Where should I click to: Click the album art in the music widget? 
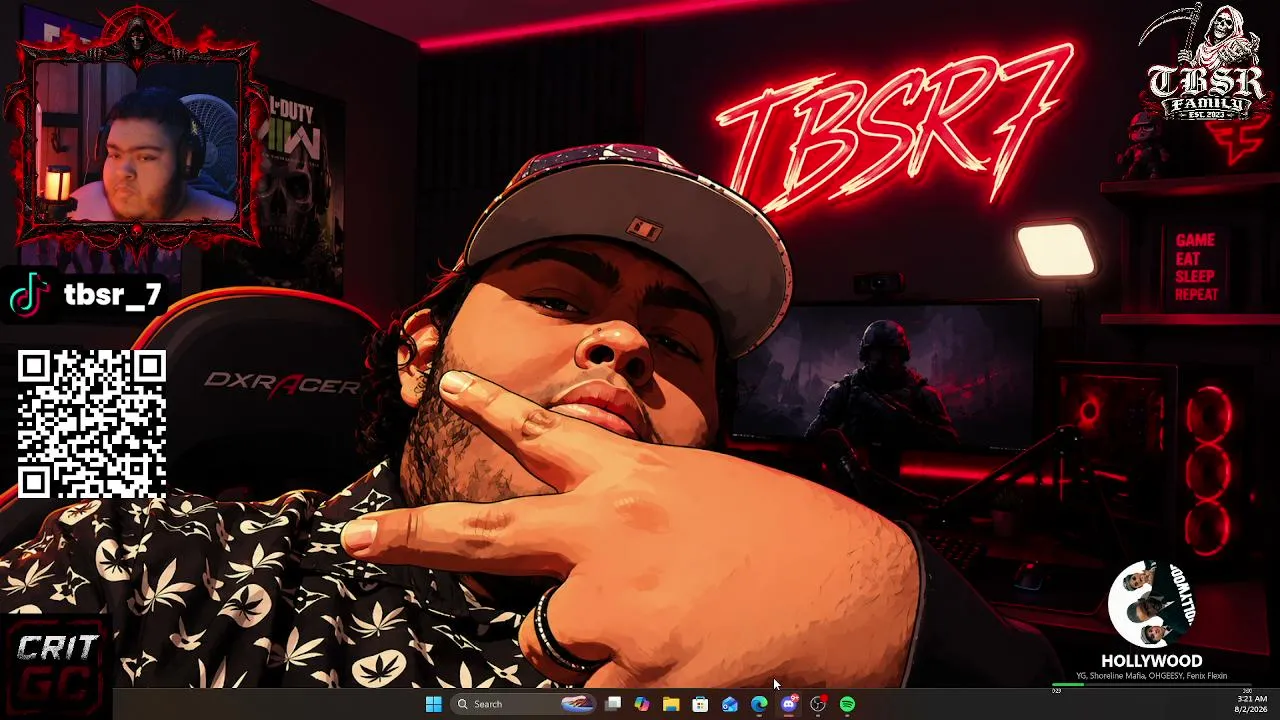(x=1151, y=604)
